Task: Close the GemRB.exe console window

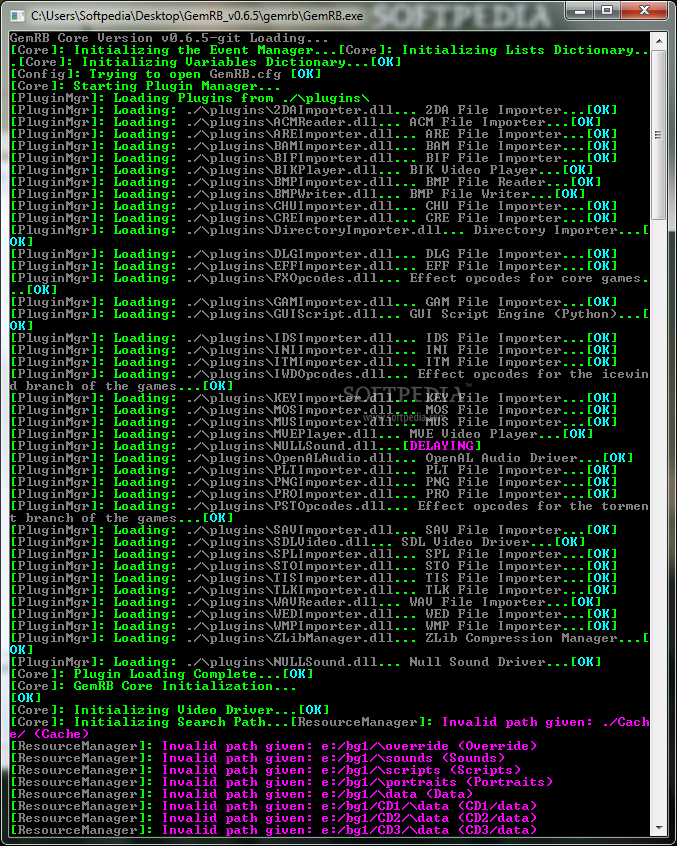Action: click(644, 10)
